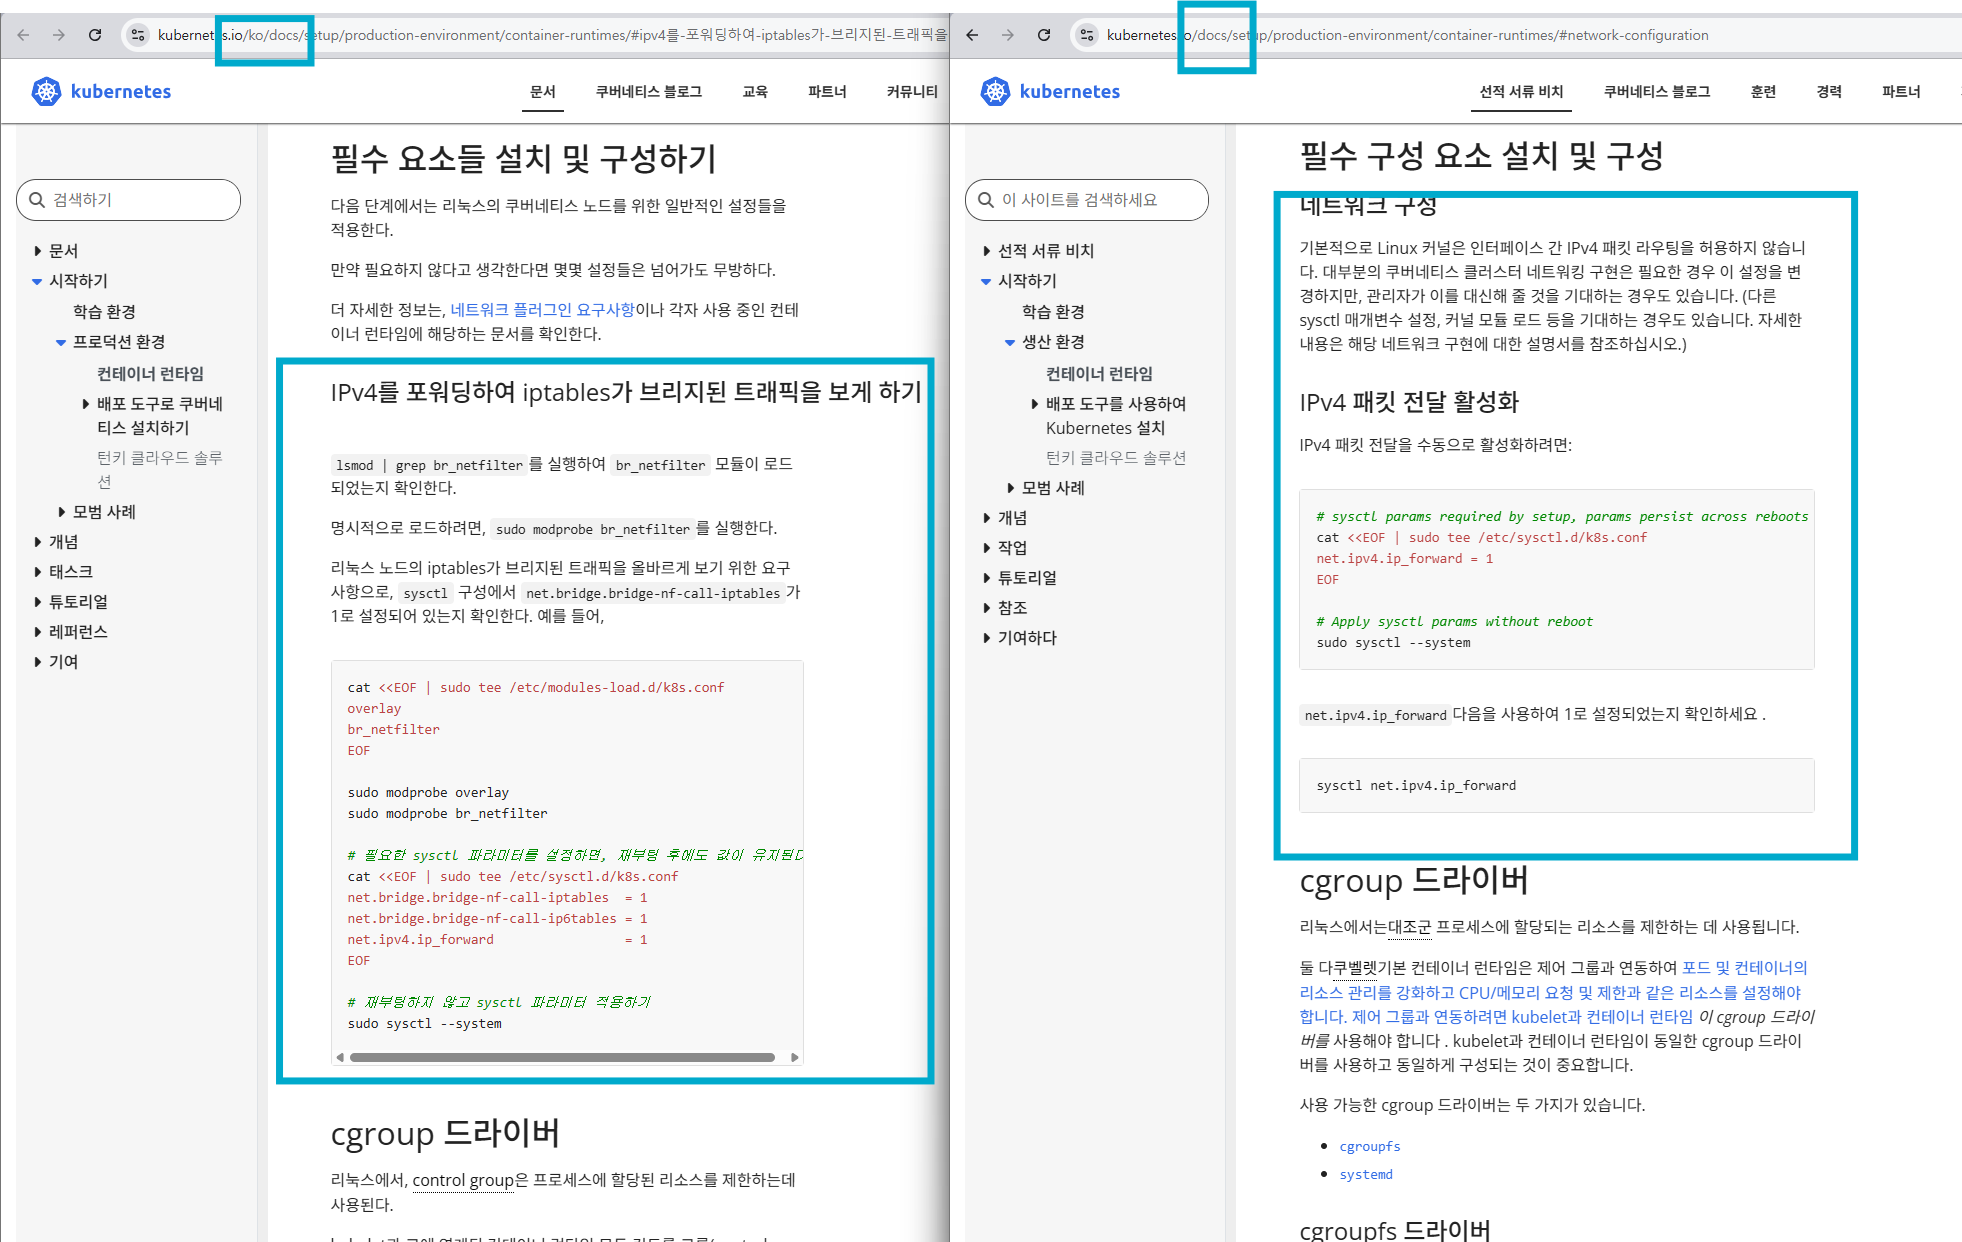1962x1242 pixels.
Task: Click the Kubernetes logo in the left window
Action: [101, 91]
